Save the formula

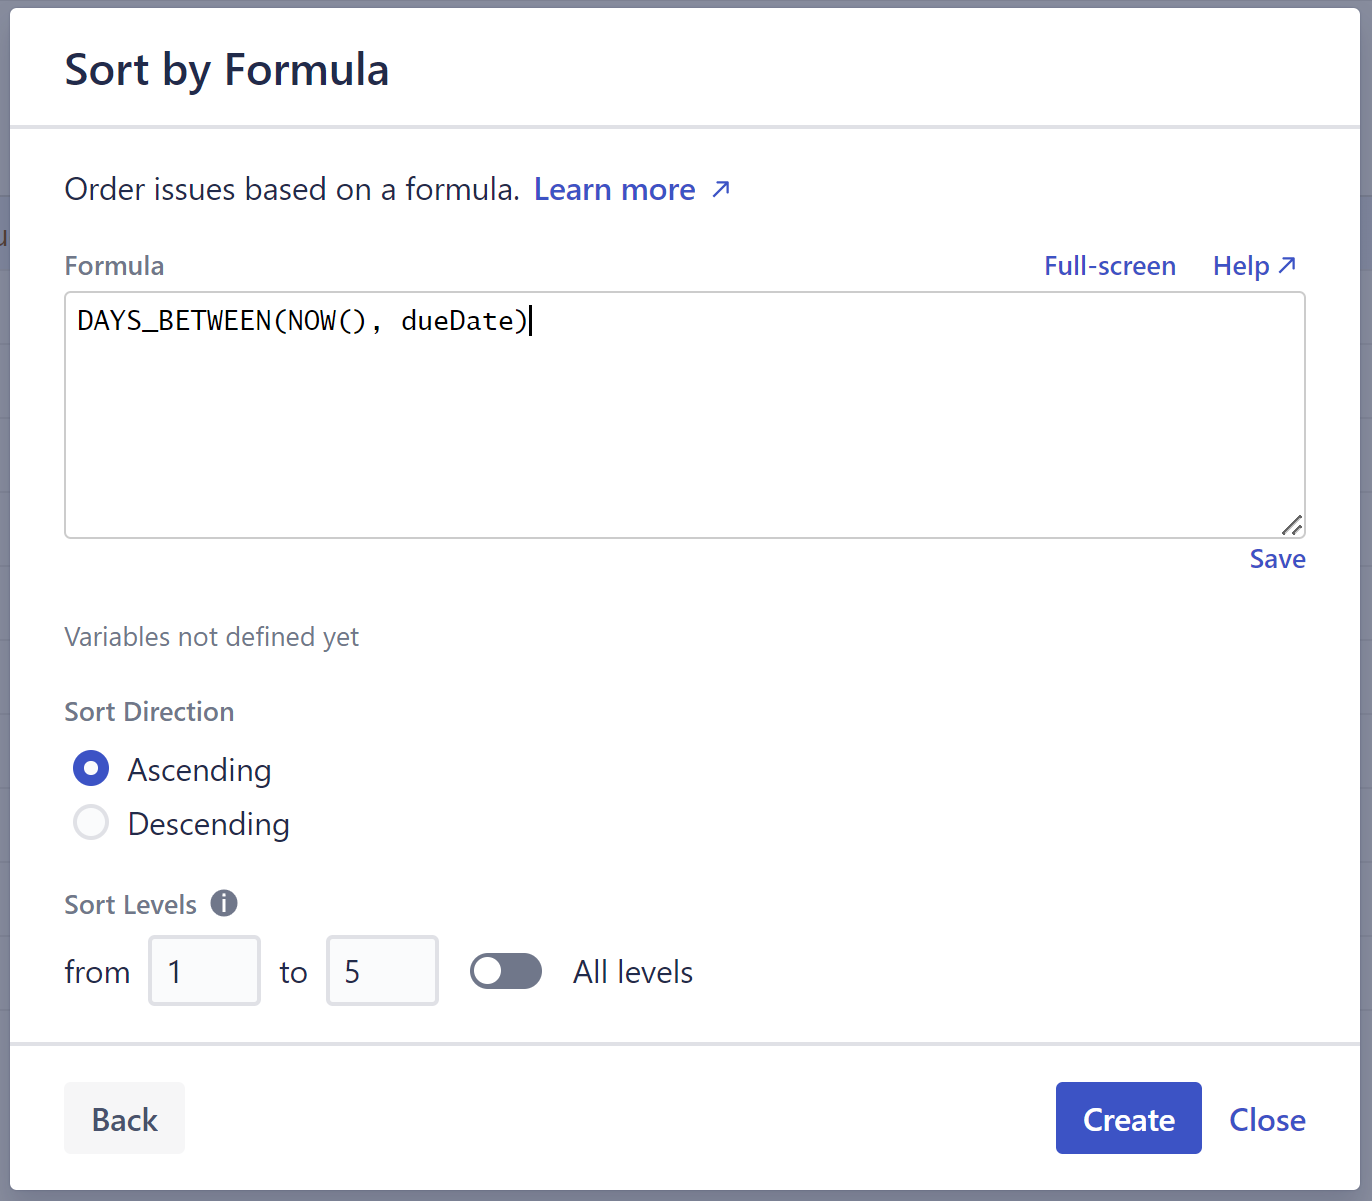click(x=1277, y=559)
